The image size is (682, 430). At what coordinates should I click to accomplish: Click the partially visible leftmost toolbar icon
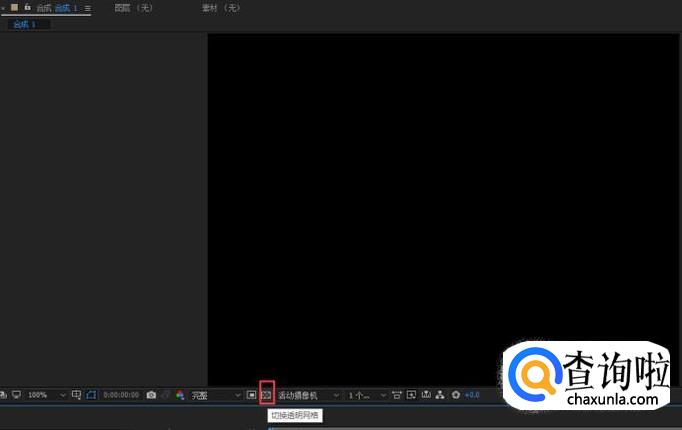3,395
